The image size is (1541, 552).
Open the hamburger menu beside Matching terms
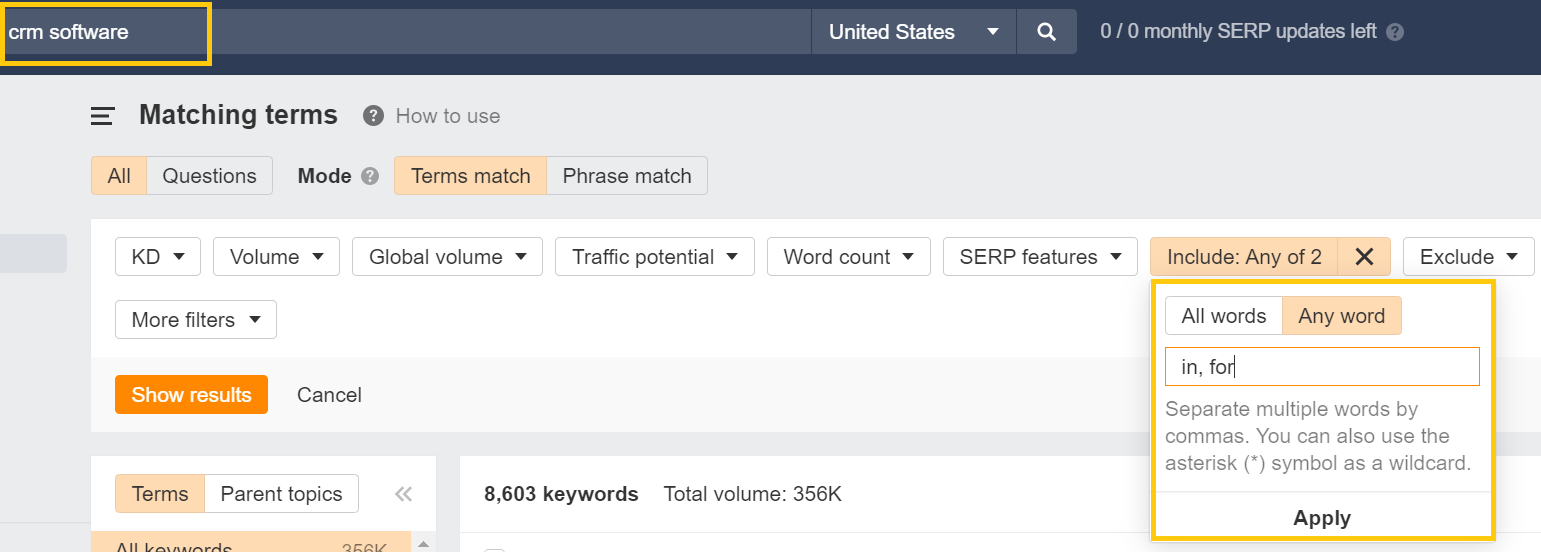coord(103,116)
